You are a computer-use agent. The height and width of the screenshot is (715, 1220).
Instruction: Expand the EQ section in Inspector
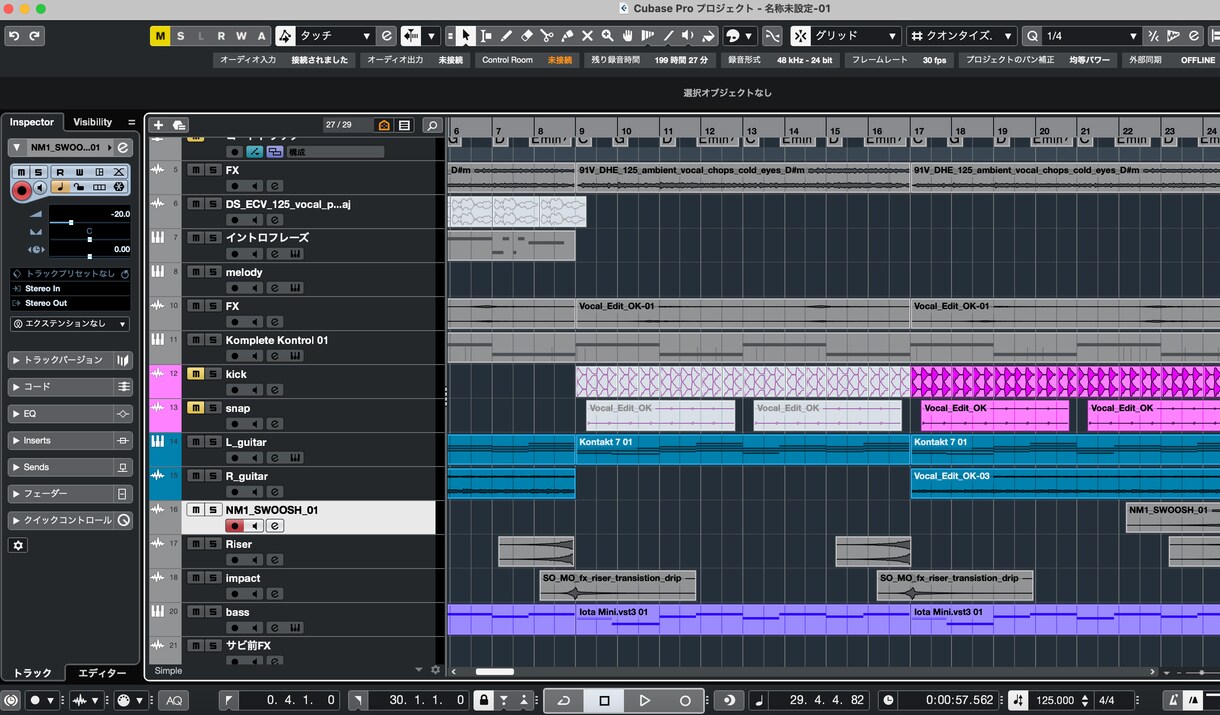[71, 413]
